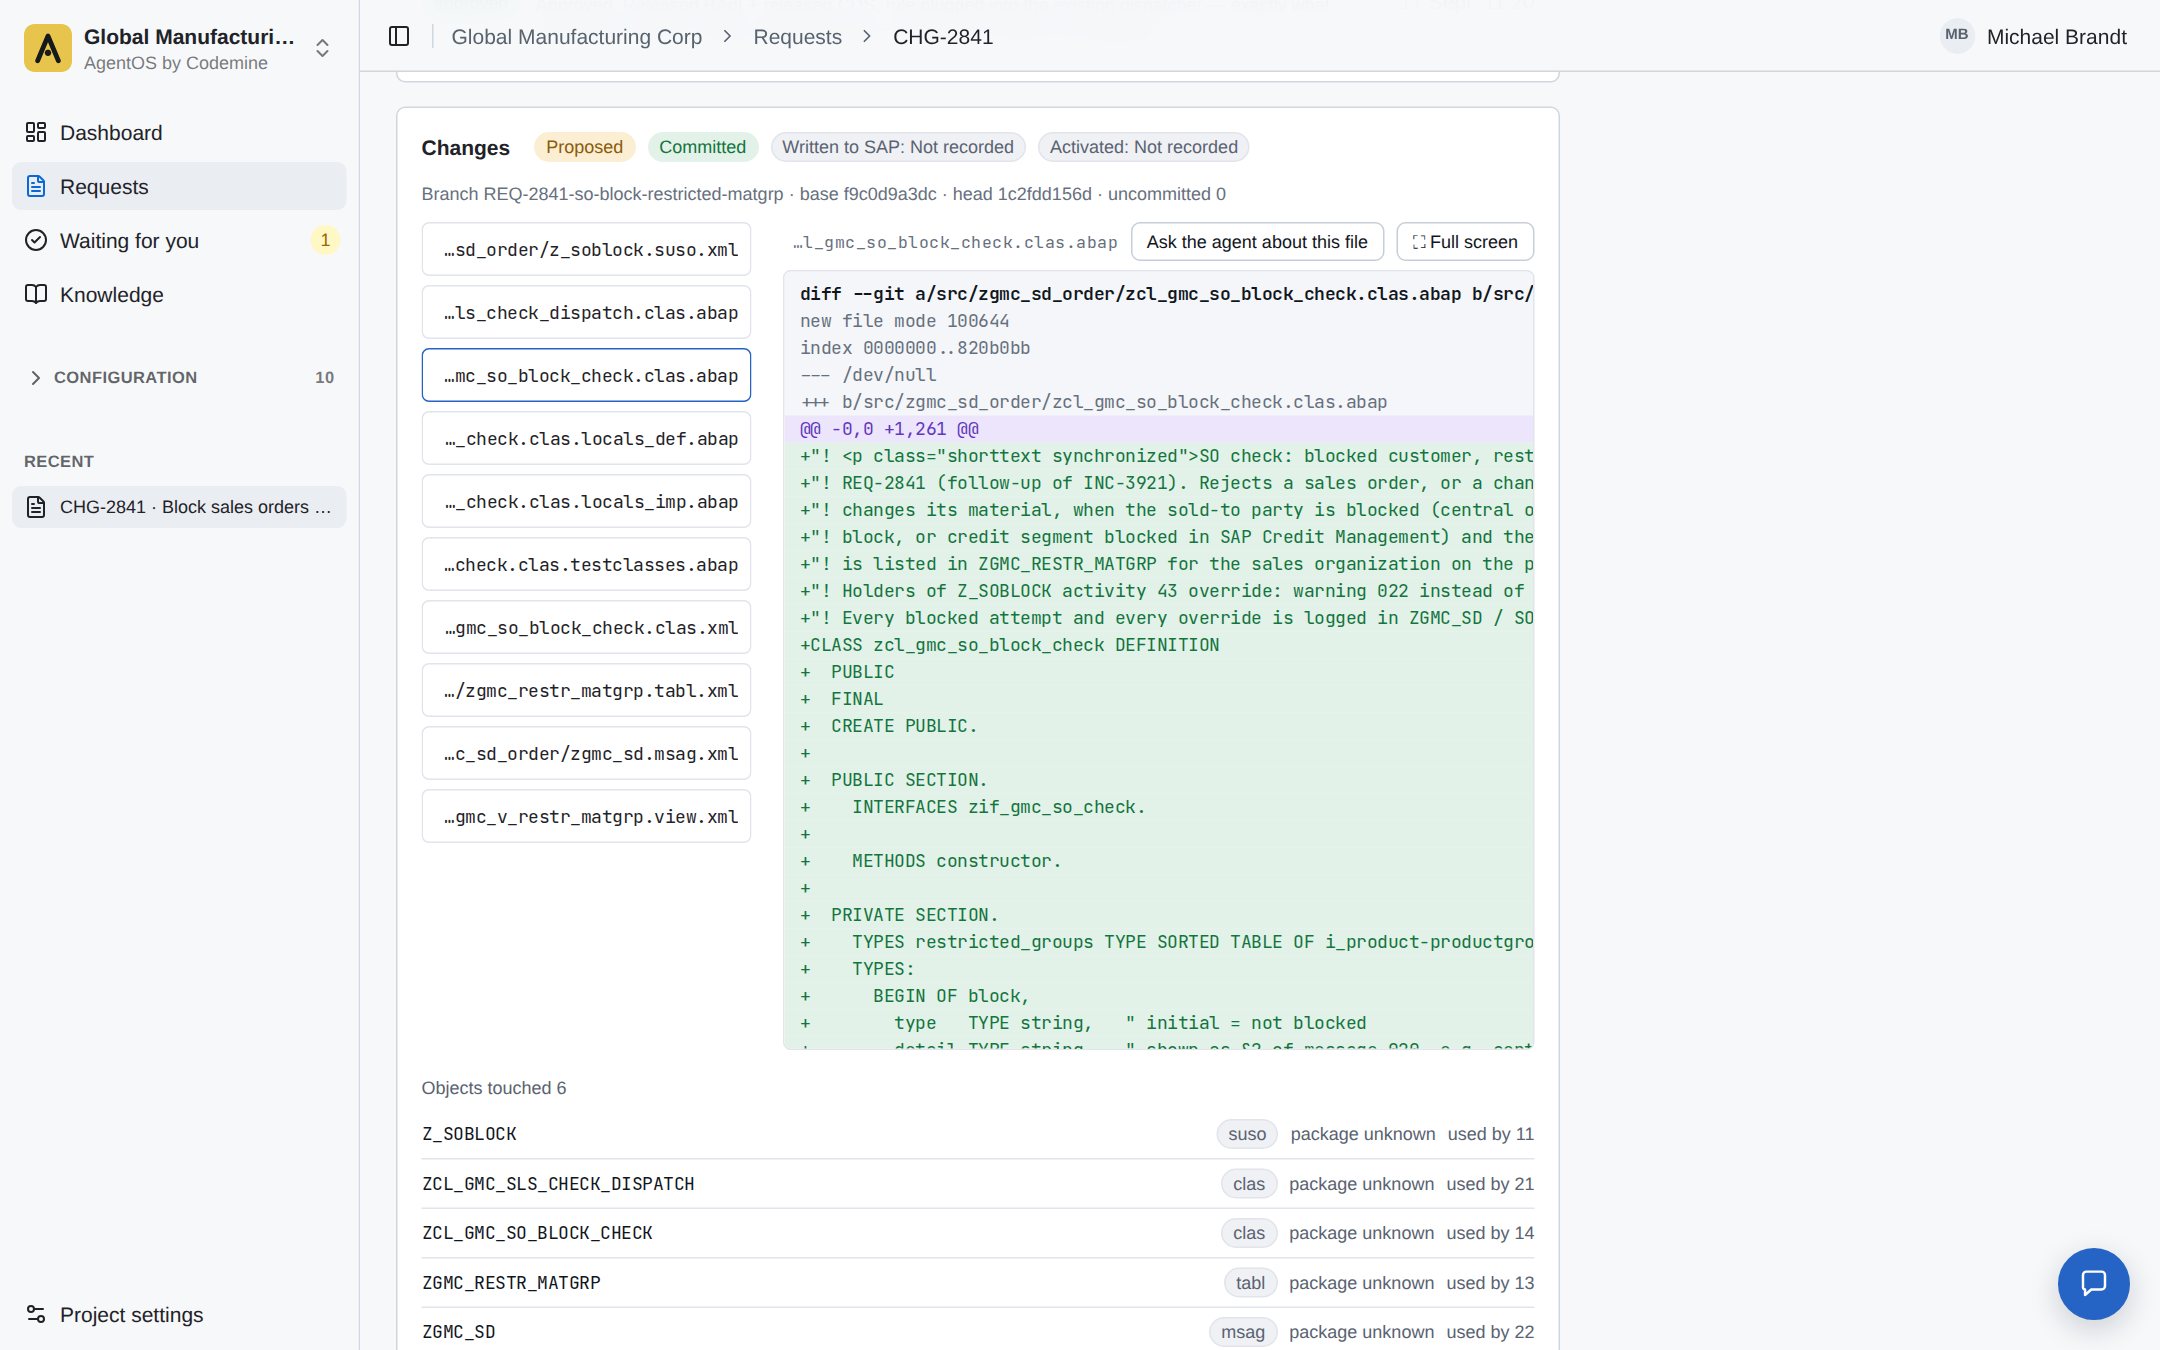Viewport: 2160px width, 1350px height.
Task: Open the workspace switcher chevron
Action: click(322, 48)
